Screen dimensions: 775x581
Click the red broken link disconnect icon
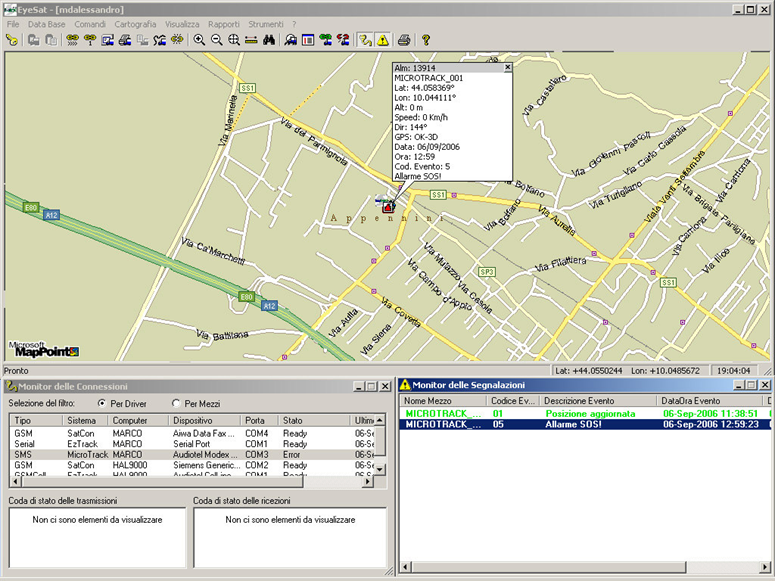pyautogui.click(x=343, y=40)
